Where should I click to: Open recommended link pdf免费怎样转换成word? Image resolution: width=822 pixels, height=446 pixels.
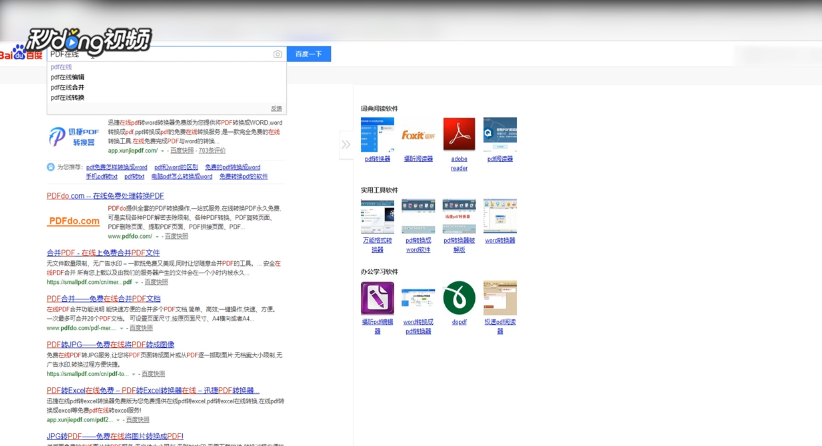pos(116,167)
